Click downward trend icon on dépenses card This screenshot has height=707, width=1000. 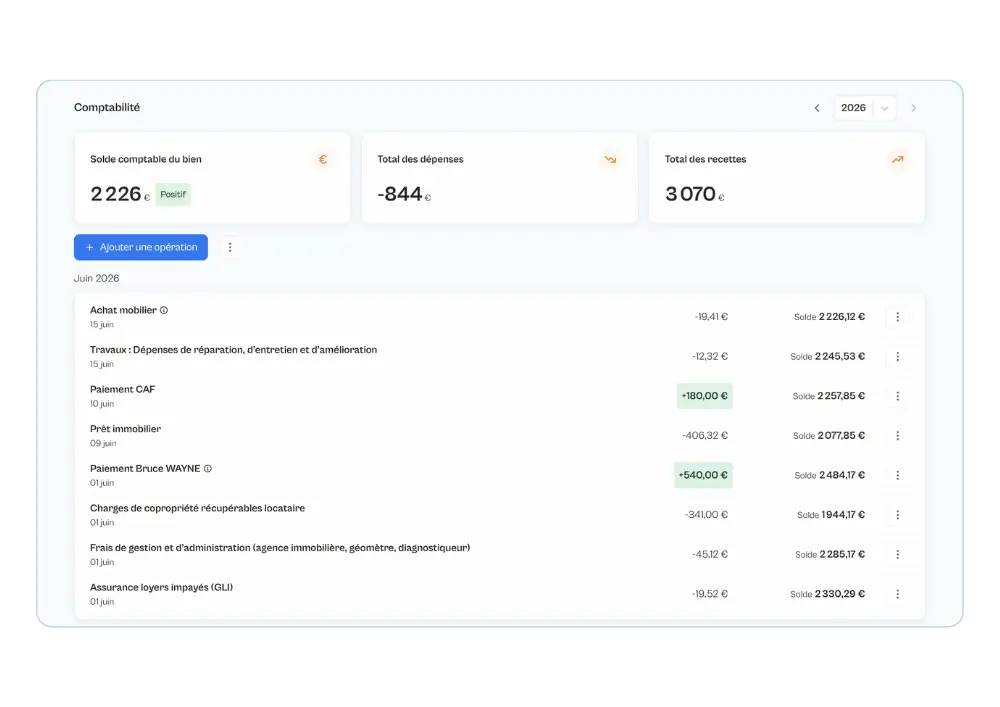(x=610, y=159)
